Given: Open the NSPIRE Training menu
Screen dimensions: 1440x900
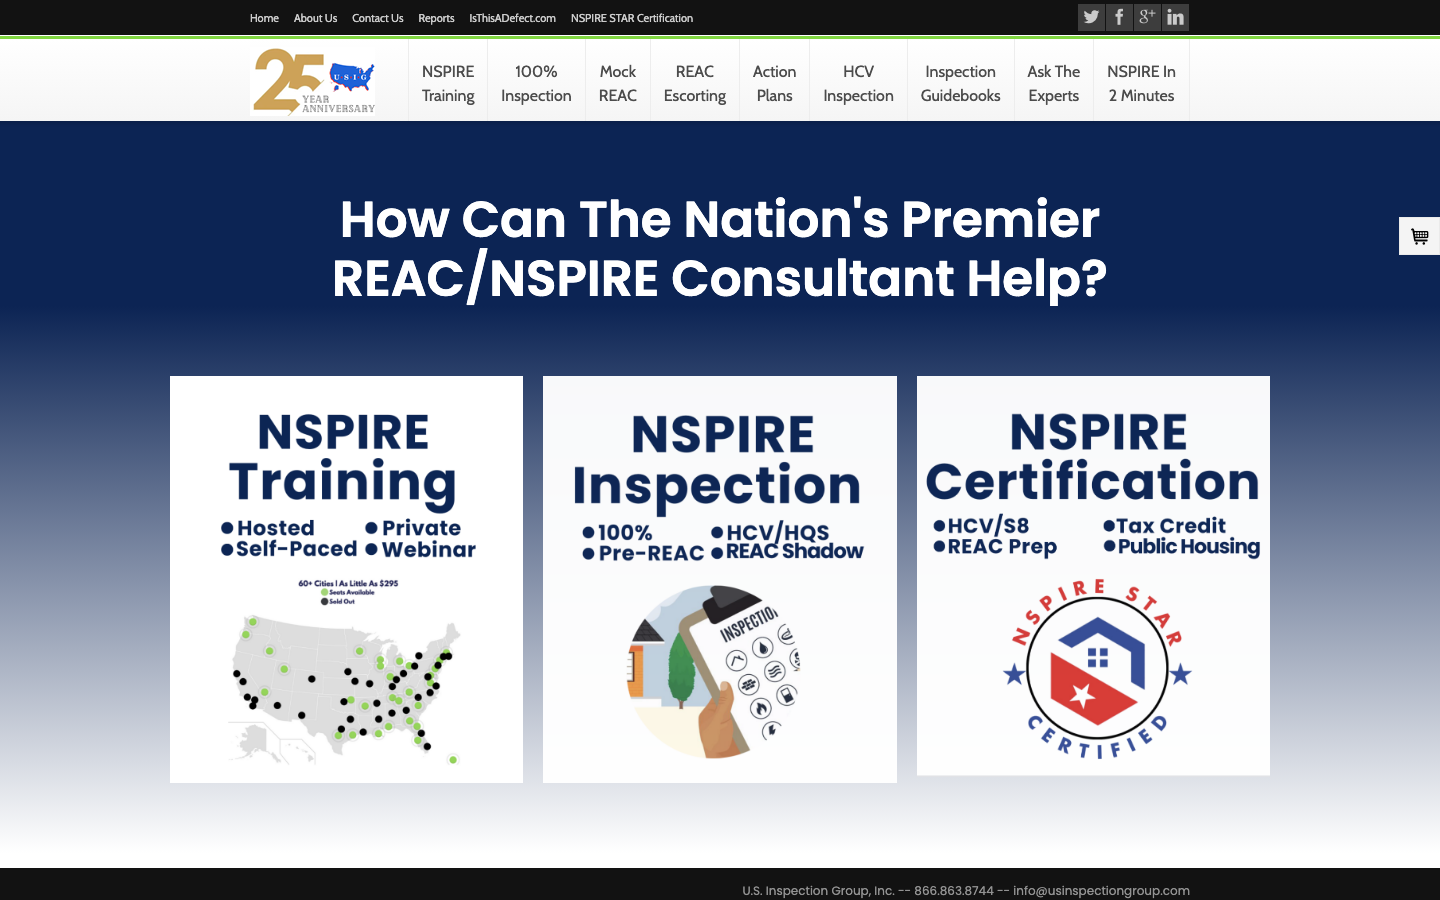Looking at the screenshot, I should point(448,83).
